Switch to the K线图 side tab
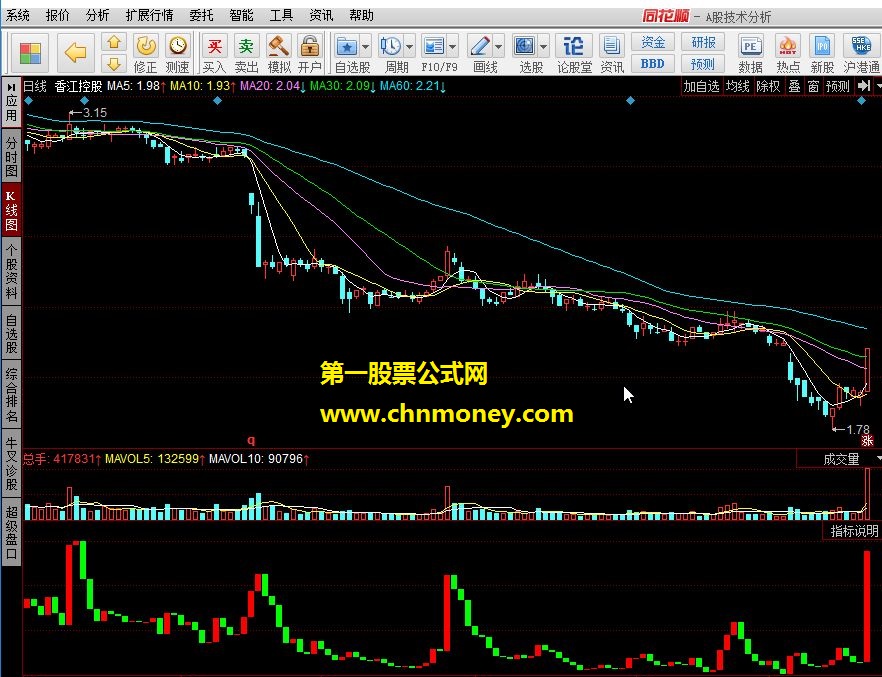 (11, 211)
